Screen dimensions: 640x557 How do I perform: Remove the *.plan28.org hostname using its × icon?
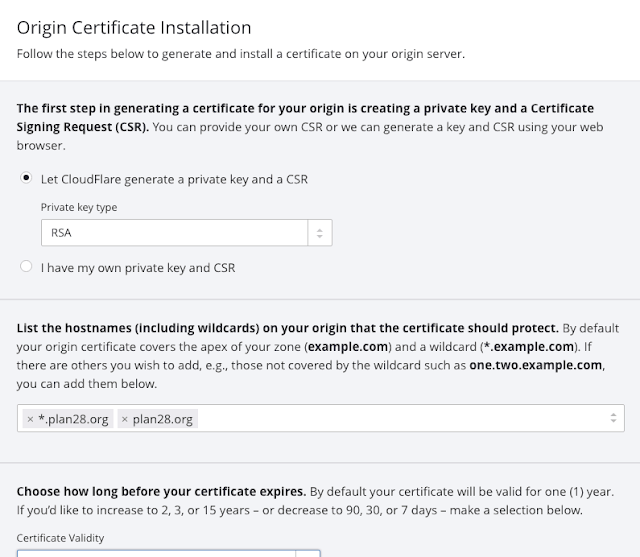pos(31,419)
